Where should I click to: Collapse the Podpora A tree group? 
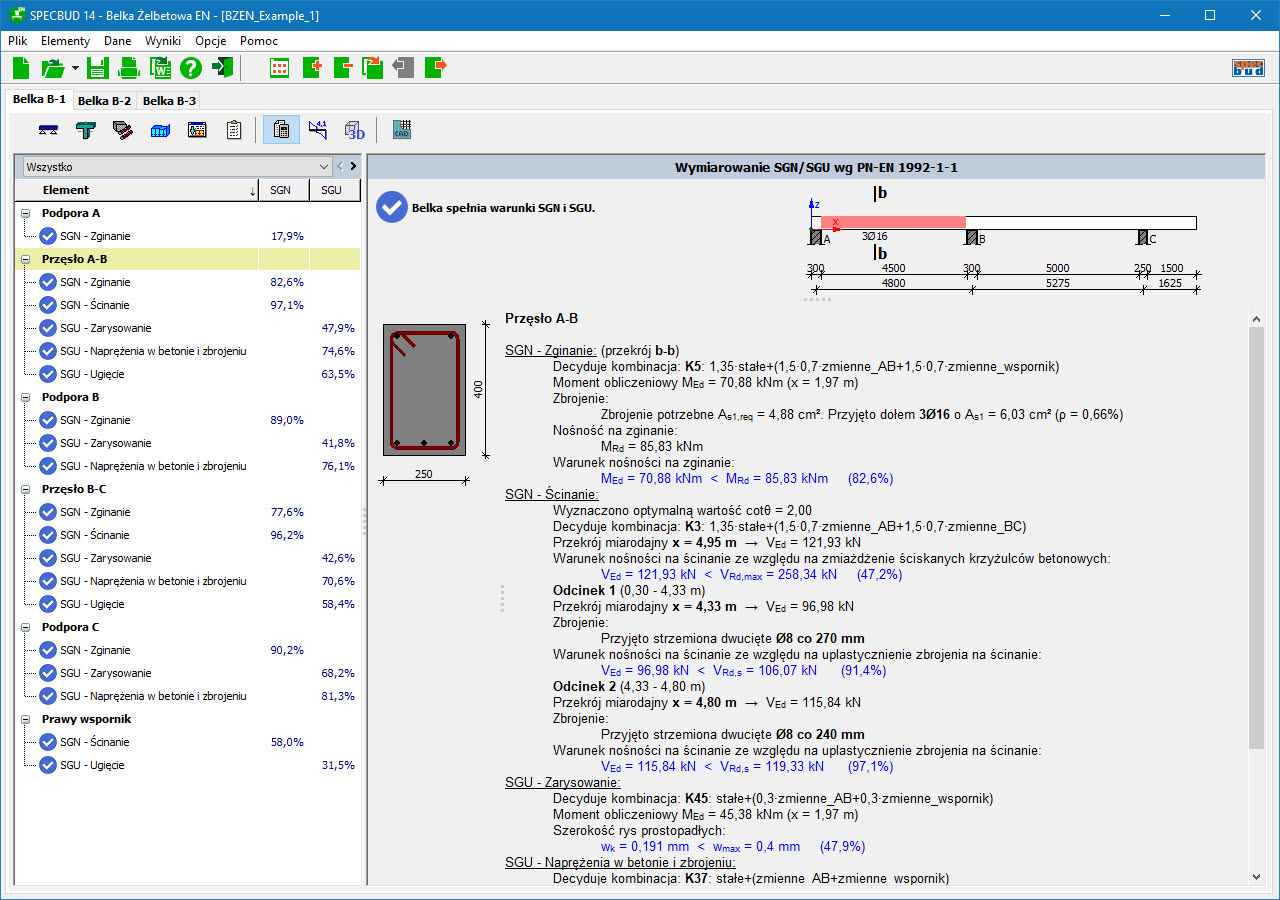tap(24, 213)
